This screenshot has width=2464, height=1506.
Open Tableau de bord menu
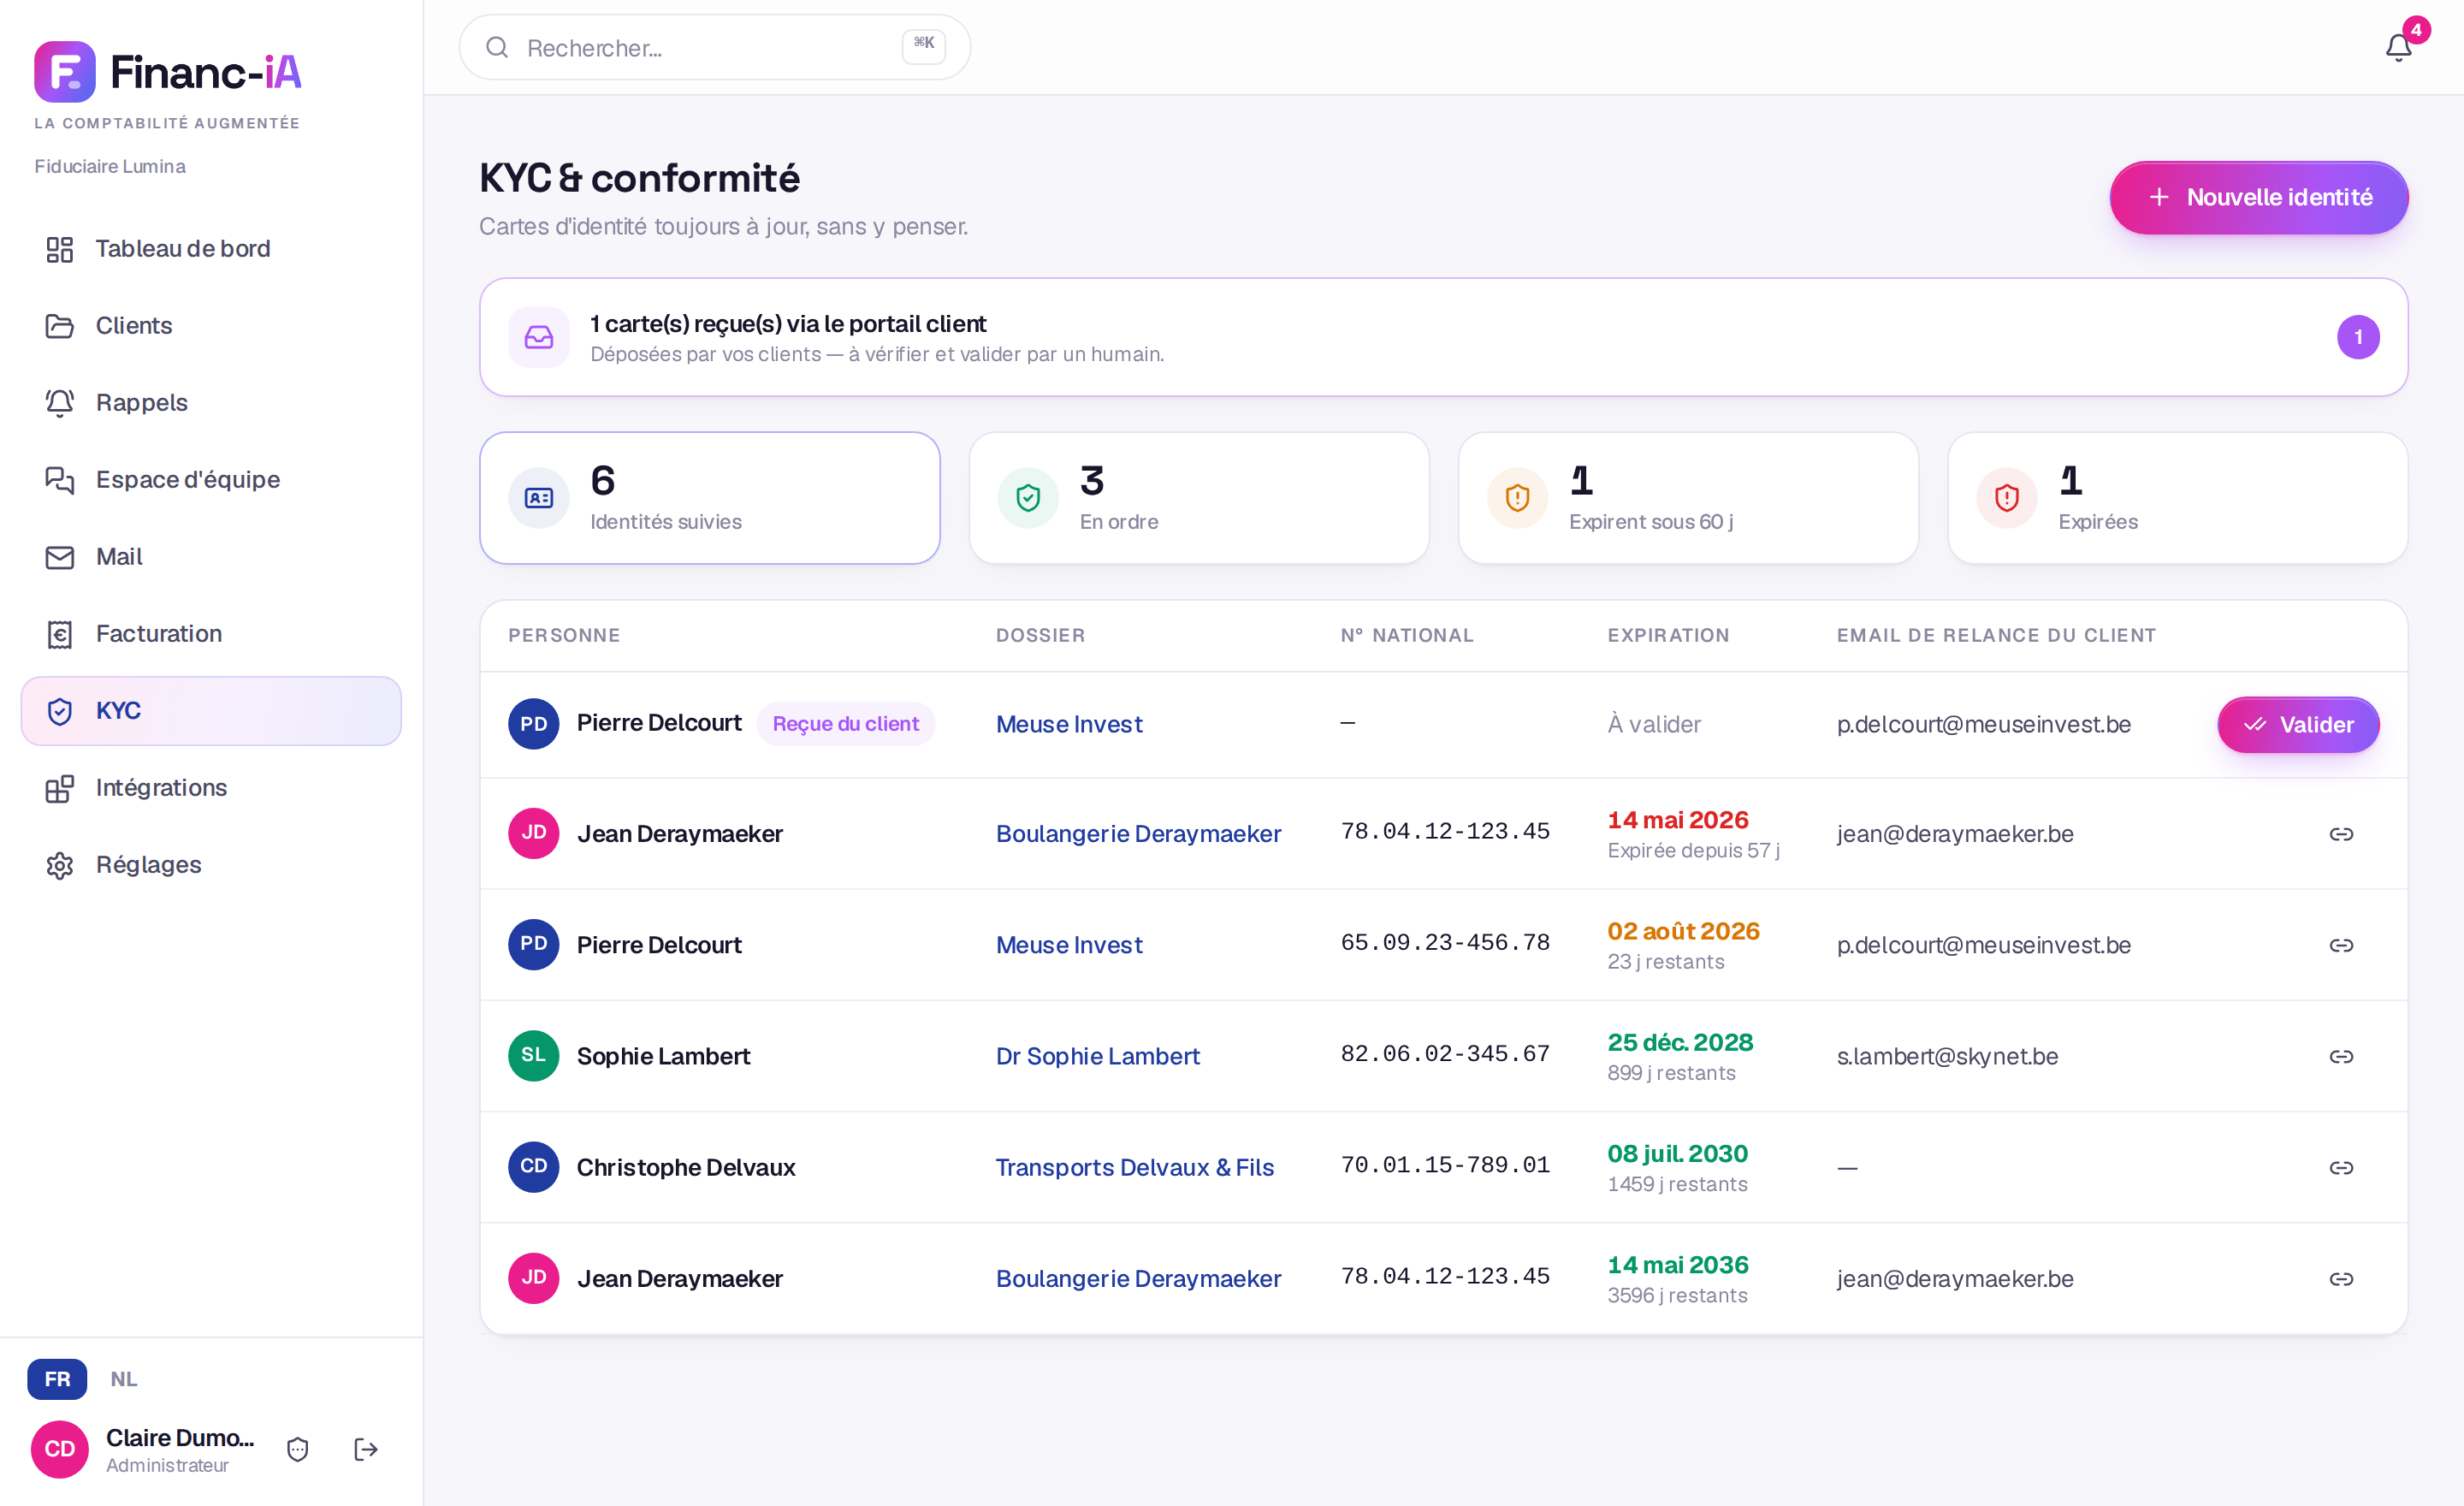click(x=211, y=249)
